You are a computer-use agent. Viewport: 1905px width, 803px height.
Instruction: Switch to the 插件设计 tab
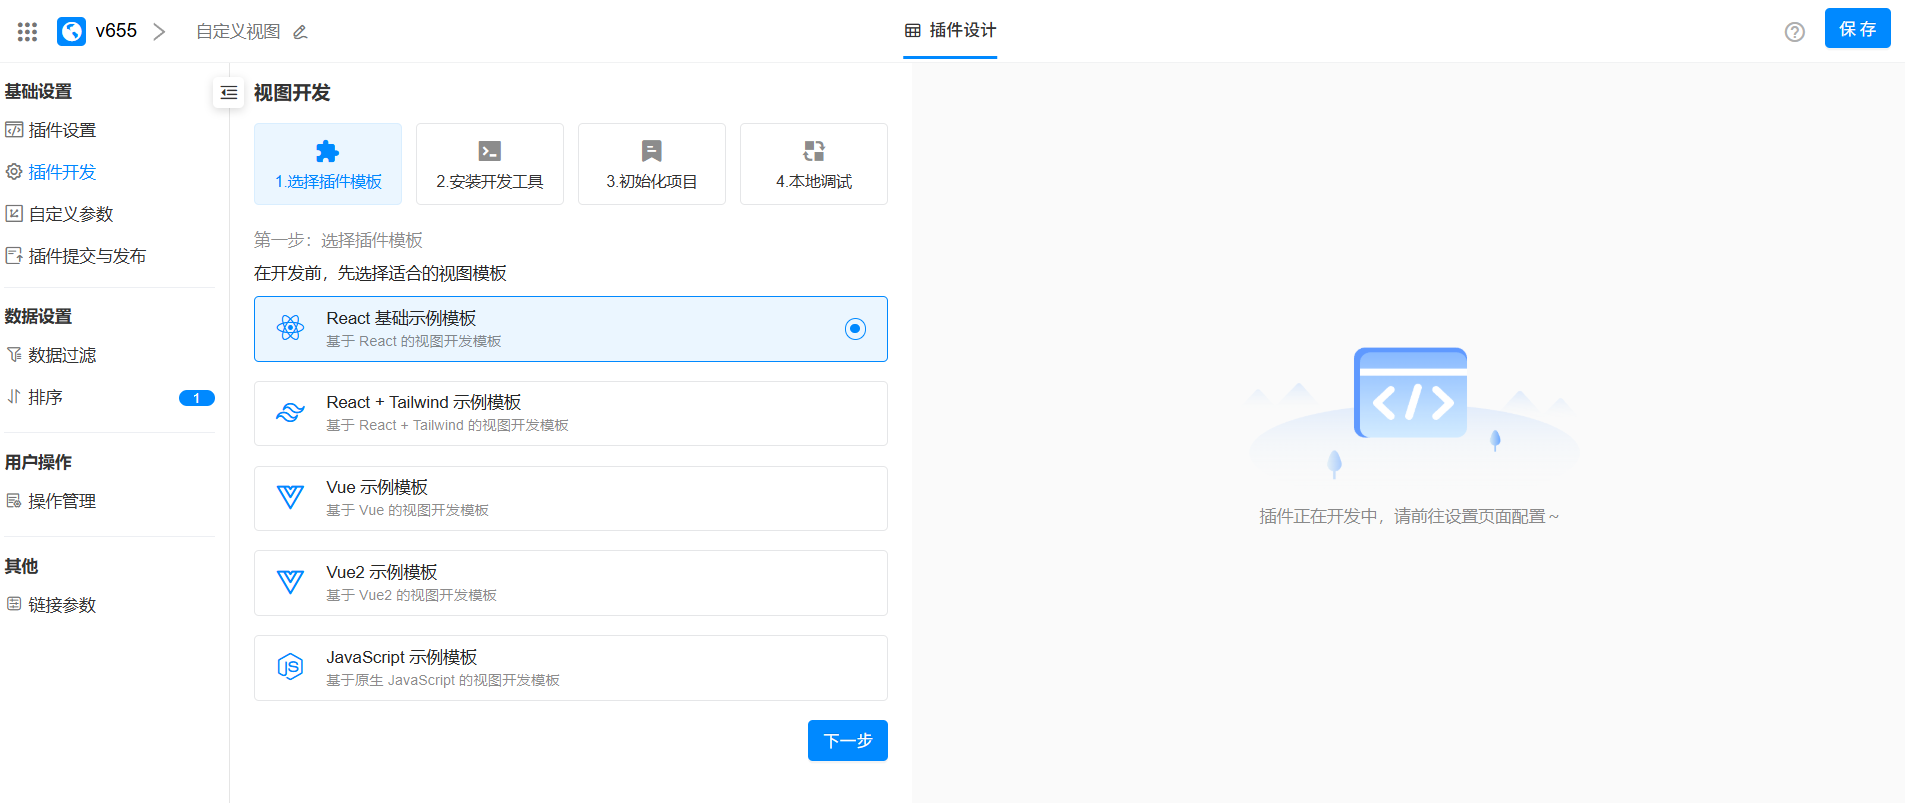(950, 31)
